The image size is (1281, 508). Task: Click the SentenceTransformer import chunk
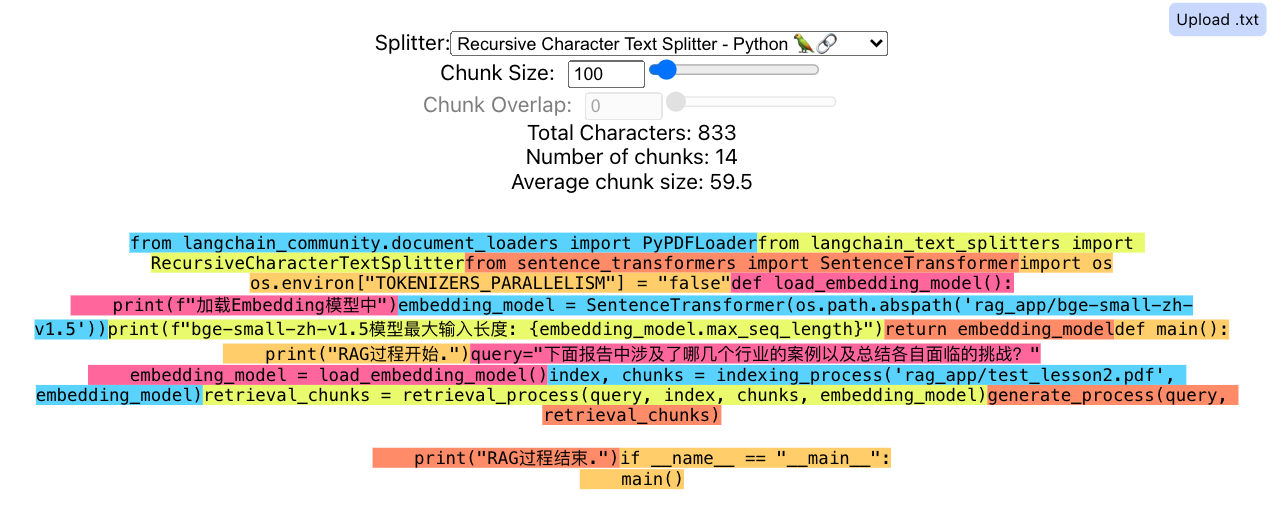click(x=740, y=264)
